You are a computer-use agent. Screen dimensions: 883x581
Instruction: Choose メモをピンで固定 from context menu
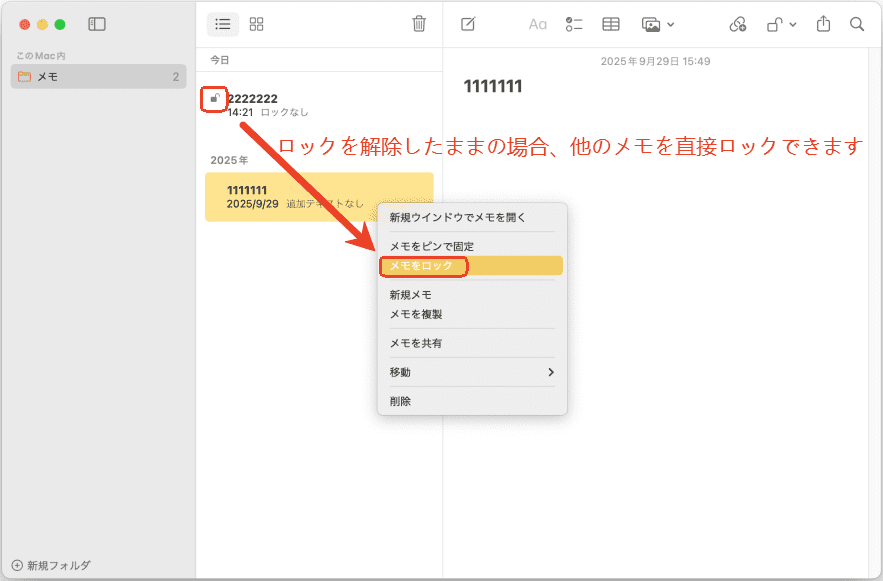pyautogui.click(x=431, y=246)
